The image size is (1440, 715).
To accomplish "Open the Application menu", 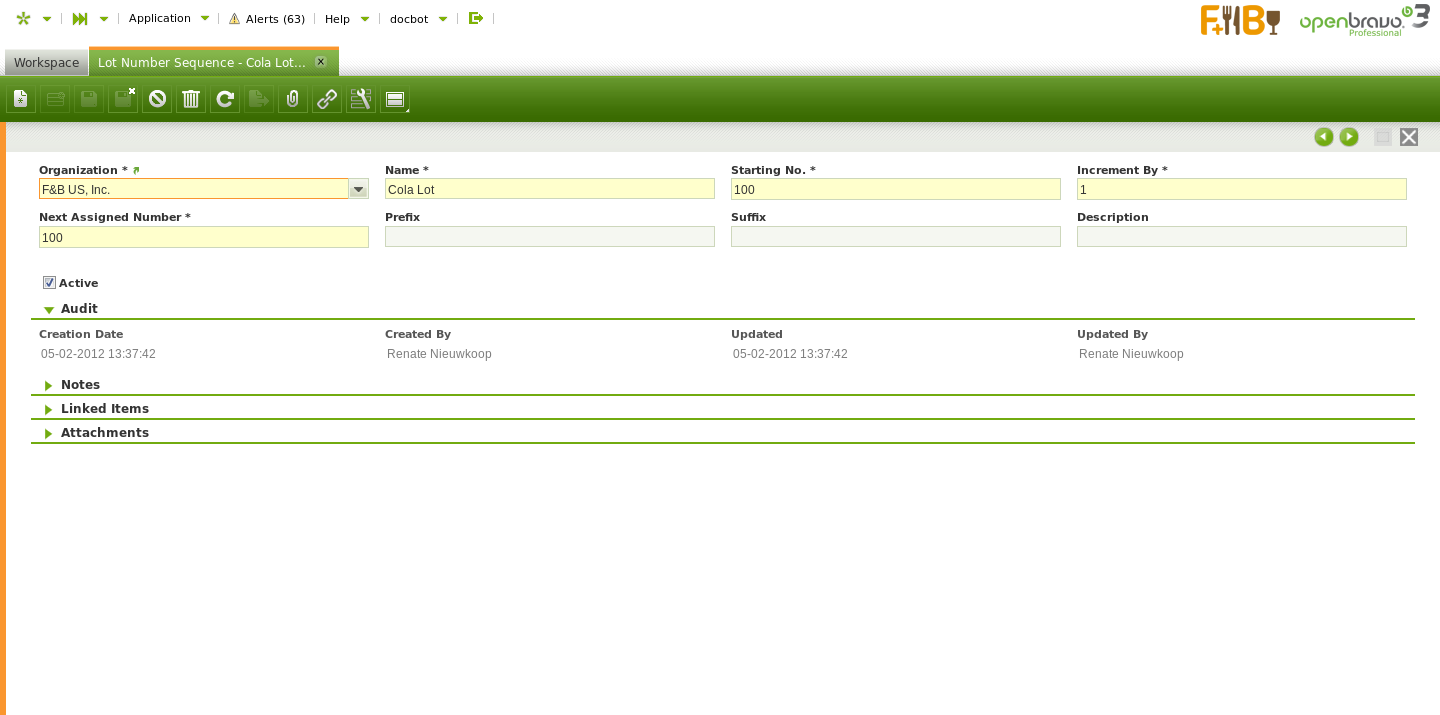I will 168,18.
